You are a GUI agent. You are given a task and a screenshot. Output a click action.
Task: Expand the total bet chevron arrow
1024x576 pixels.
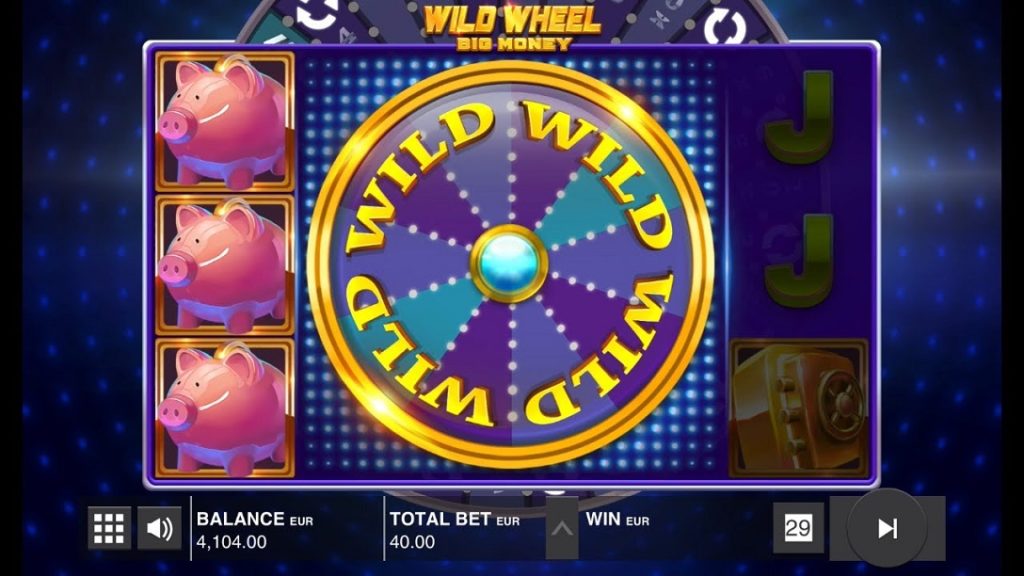pos(562,528)
